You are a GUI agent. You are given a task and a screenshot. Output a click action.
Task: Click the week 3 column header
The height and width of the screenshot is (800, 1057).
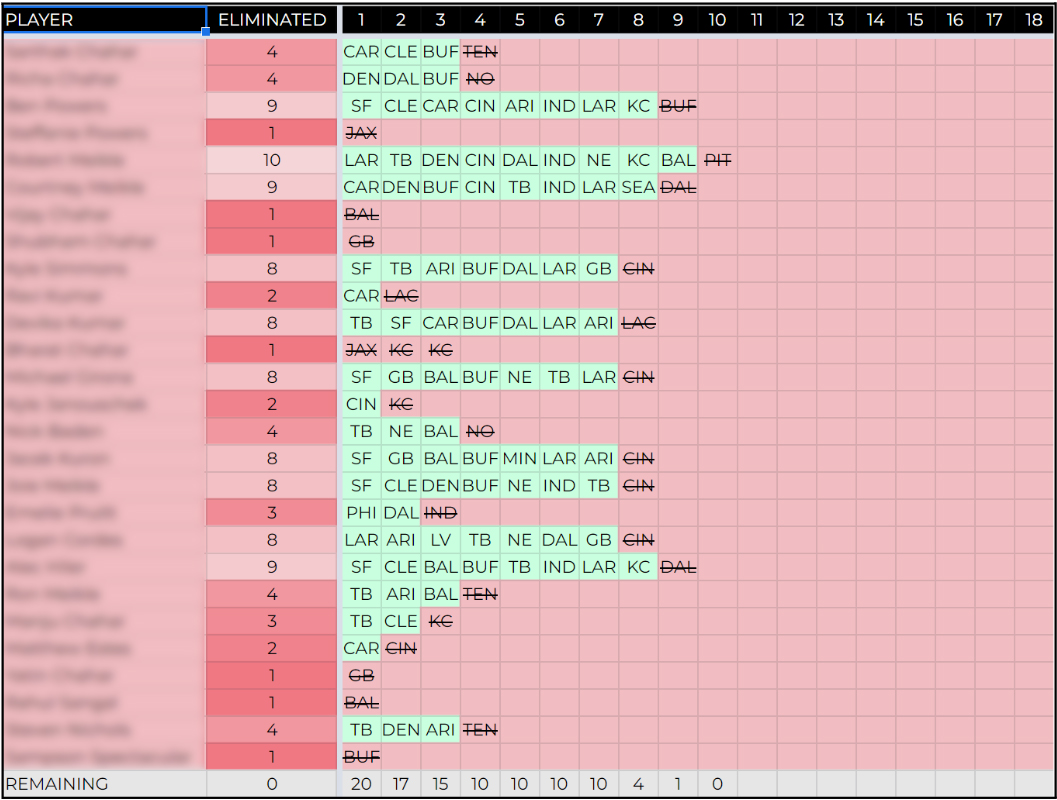pyautogui.click(x=440, y=20)
